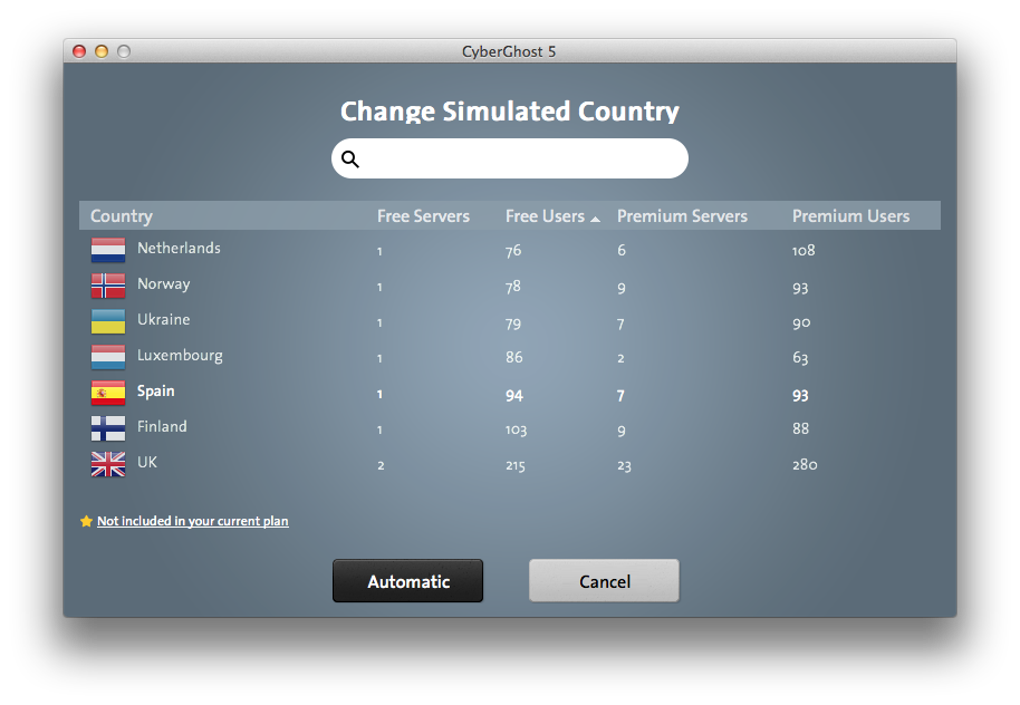Click the magnifying glass search icon
The height and width of the screenshot is (705, 1020).
tap(350, 159)
